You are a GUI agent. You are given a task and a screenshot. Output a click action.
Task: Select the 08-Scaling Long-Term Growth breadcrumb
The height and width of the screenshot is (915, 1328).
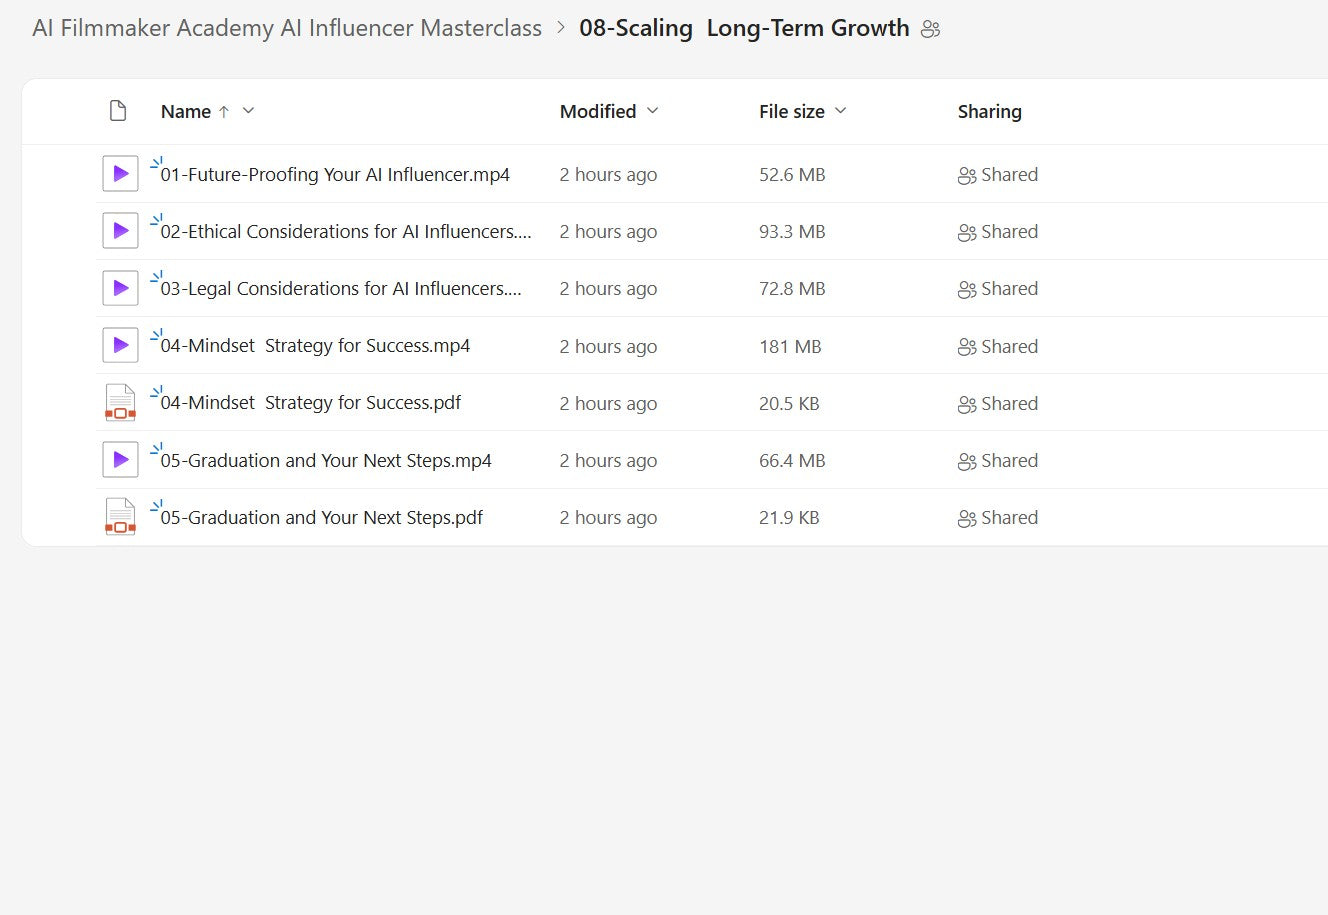tap(744, 28)
